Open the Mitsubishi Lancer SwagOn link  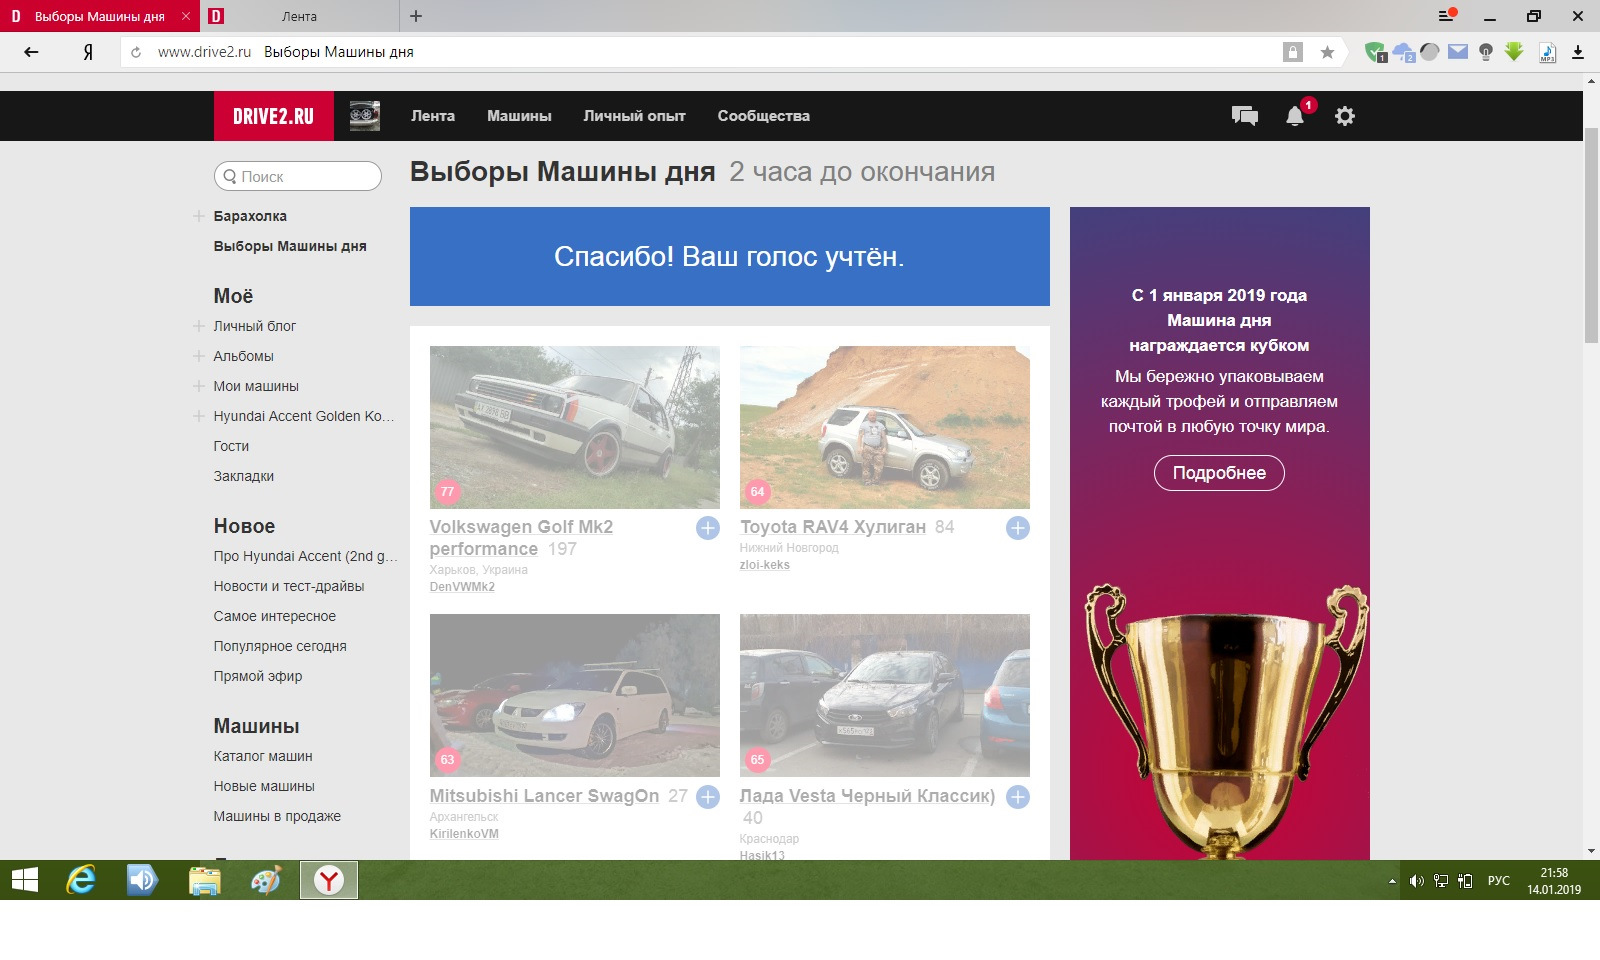[x=544, y=796]
